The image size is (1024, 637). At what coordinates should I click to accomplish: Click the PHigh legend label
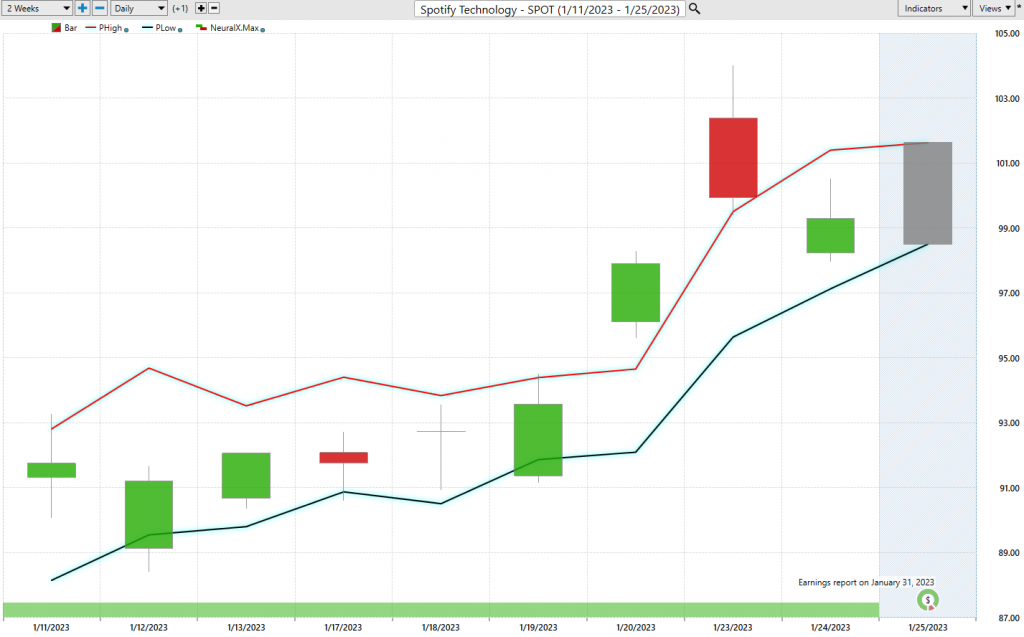110,28
